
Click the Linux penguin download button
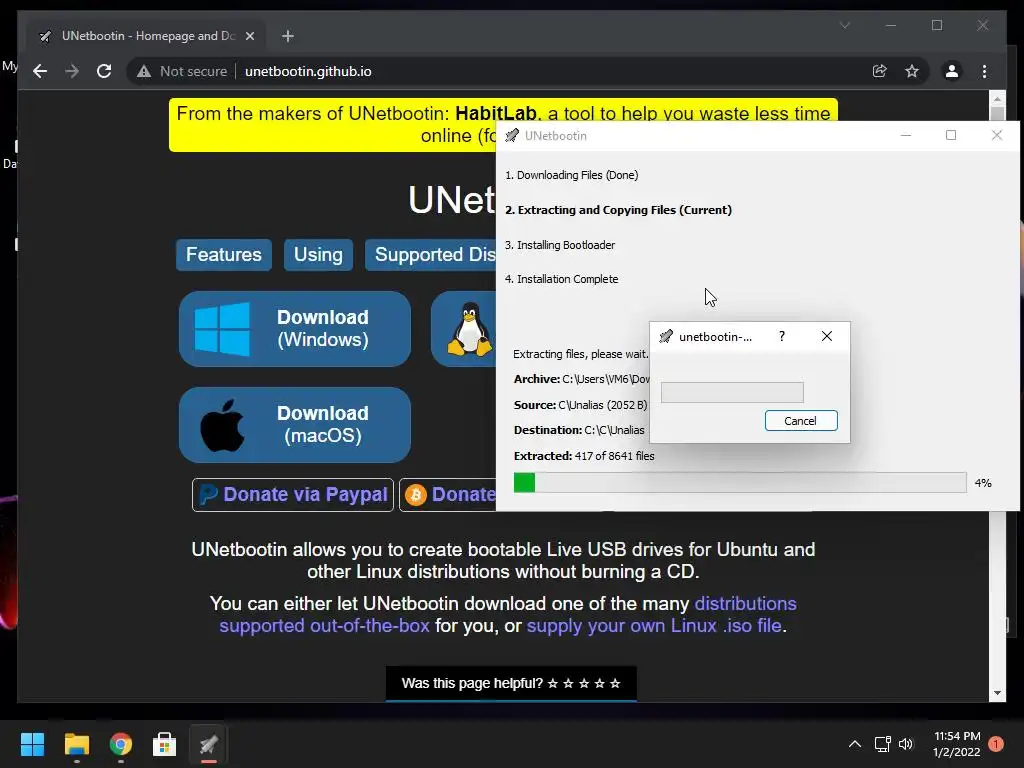pos(464,328)
